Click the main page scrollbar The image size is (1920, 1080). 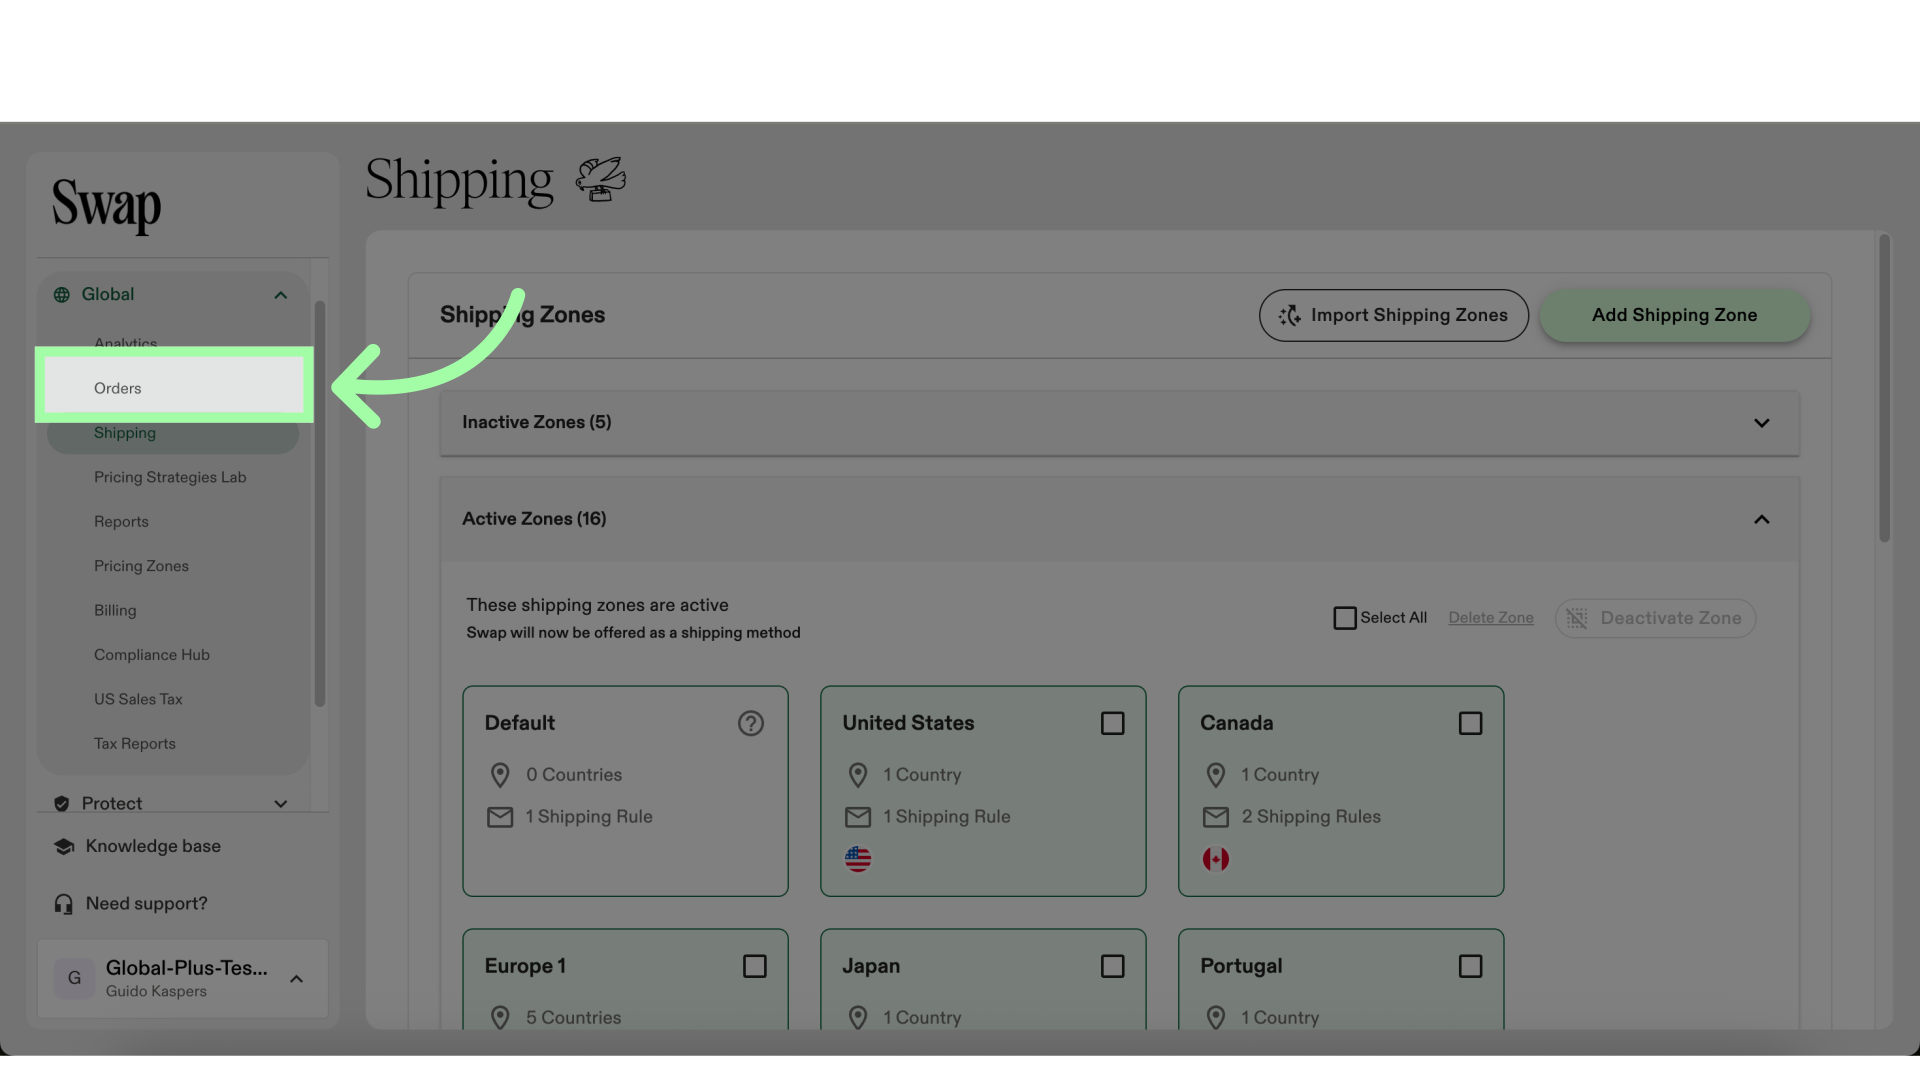click(1884, 388)
